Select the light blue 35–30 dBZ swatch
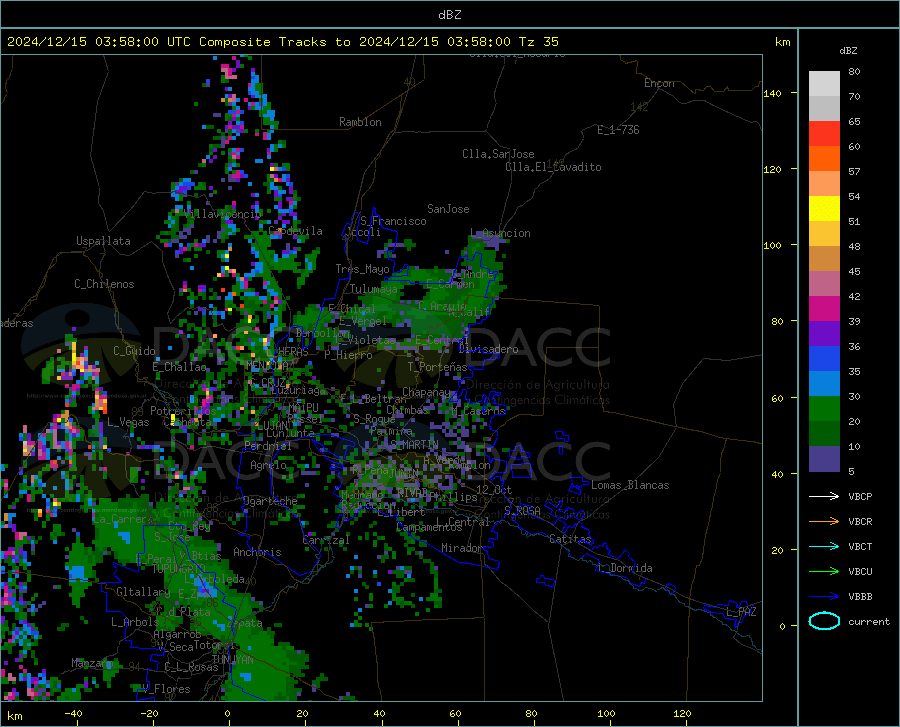 click(824, 384)
